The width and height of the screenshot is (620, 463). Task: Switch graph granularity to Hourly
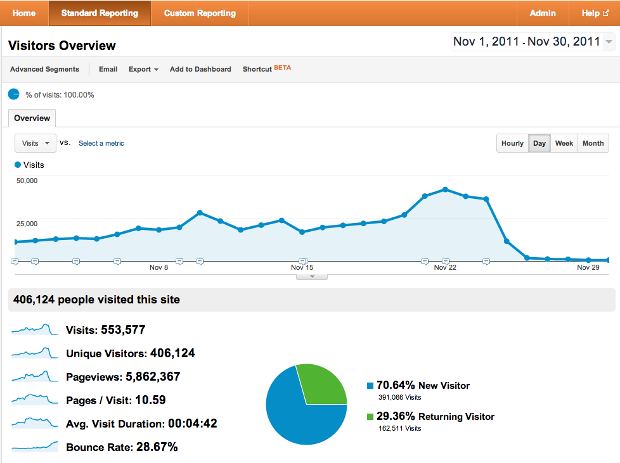point(512,143)
